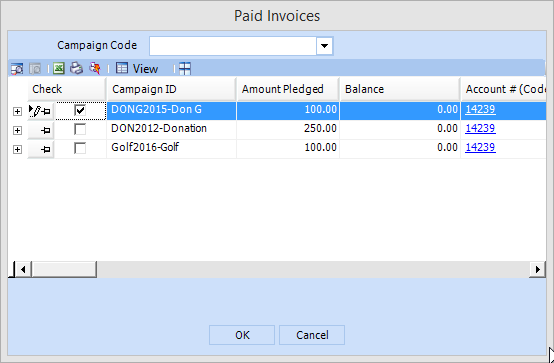554x363 pixels.
Task: Click the horizontal scrollbar thumb
Action: (x=64, y=270)
